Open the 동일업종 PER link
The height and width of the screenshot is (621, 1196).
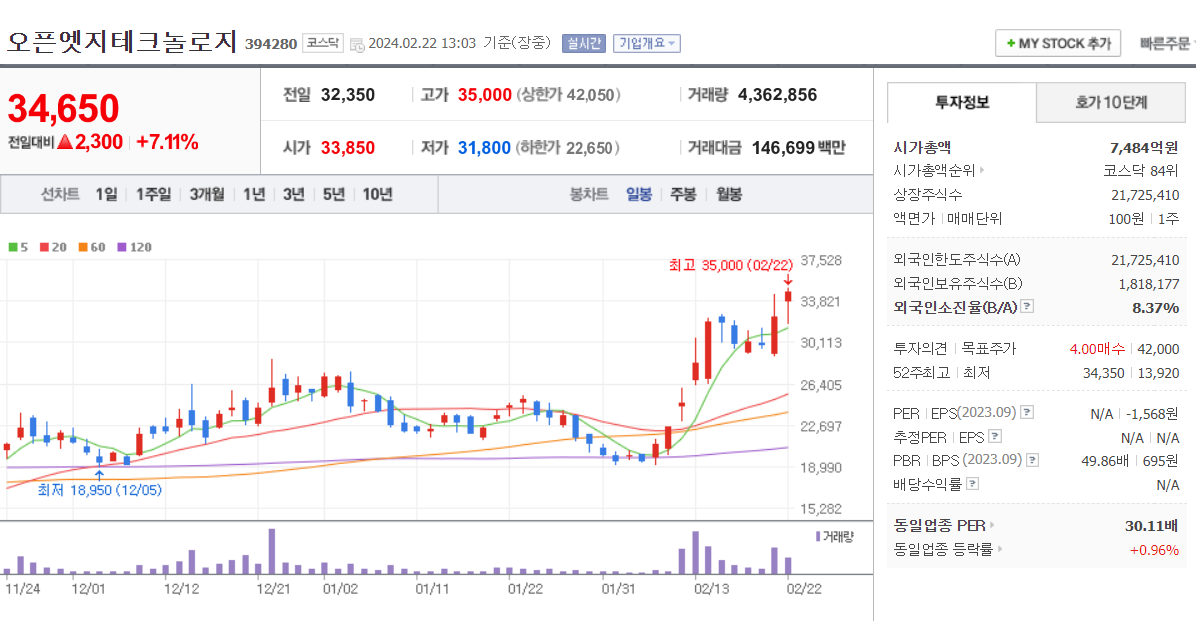[939, 526]
